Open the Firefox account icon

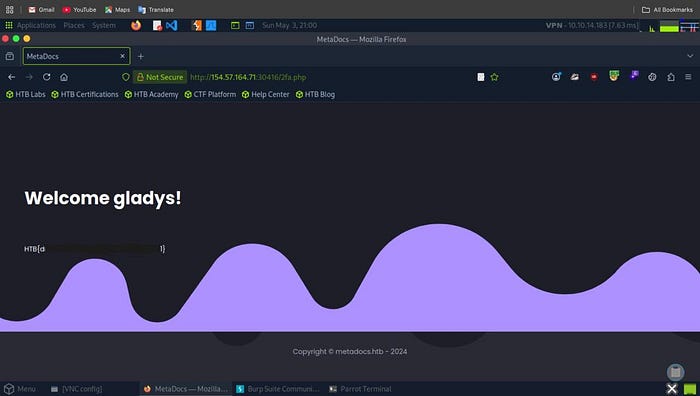pyautogui.click(x=556, y=77)
